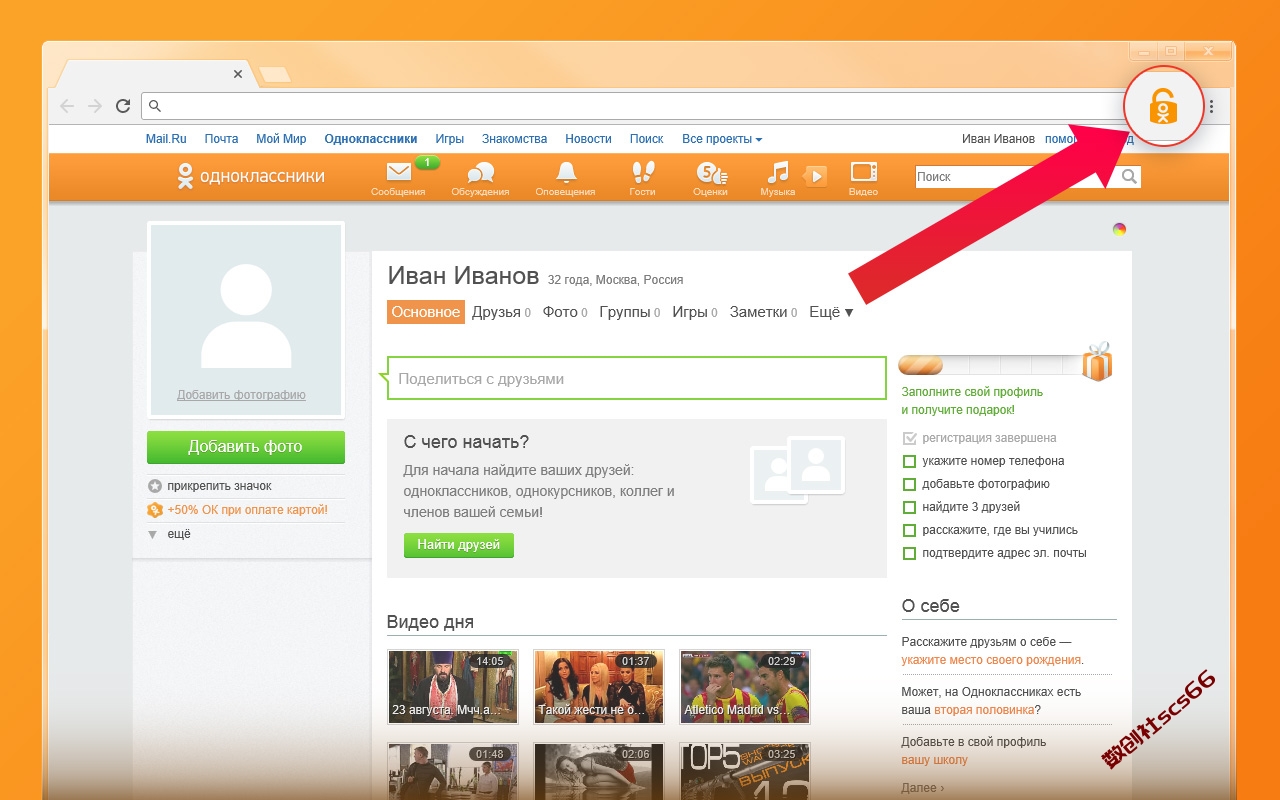Image resolution: width=1280 pixels, height=800 pixels.
Task: Click the profile completion progress bar
Action: 990,365
